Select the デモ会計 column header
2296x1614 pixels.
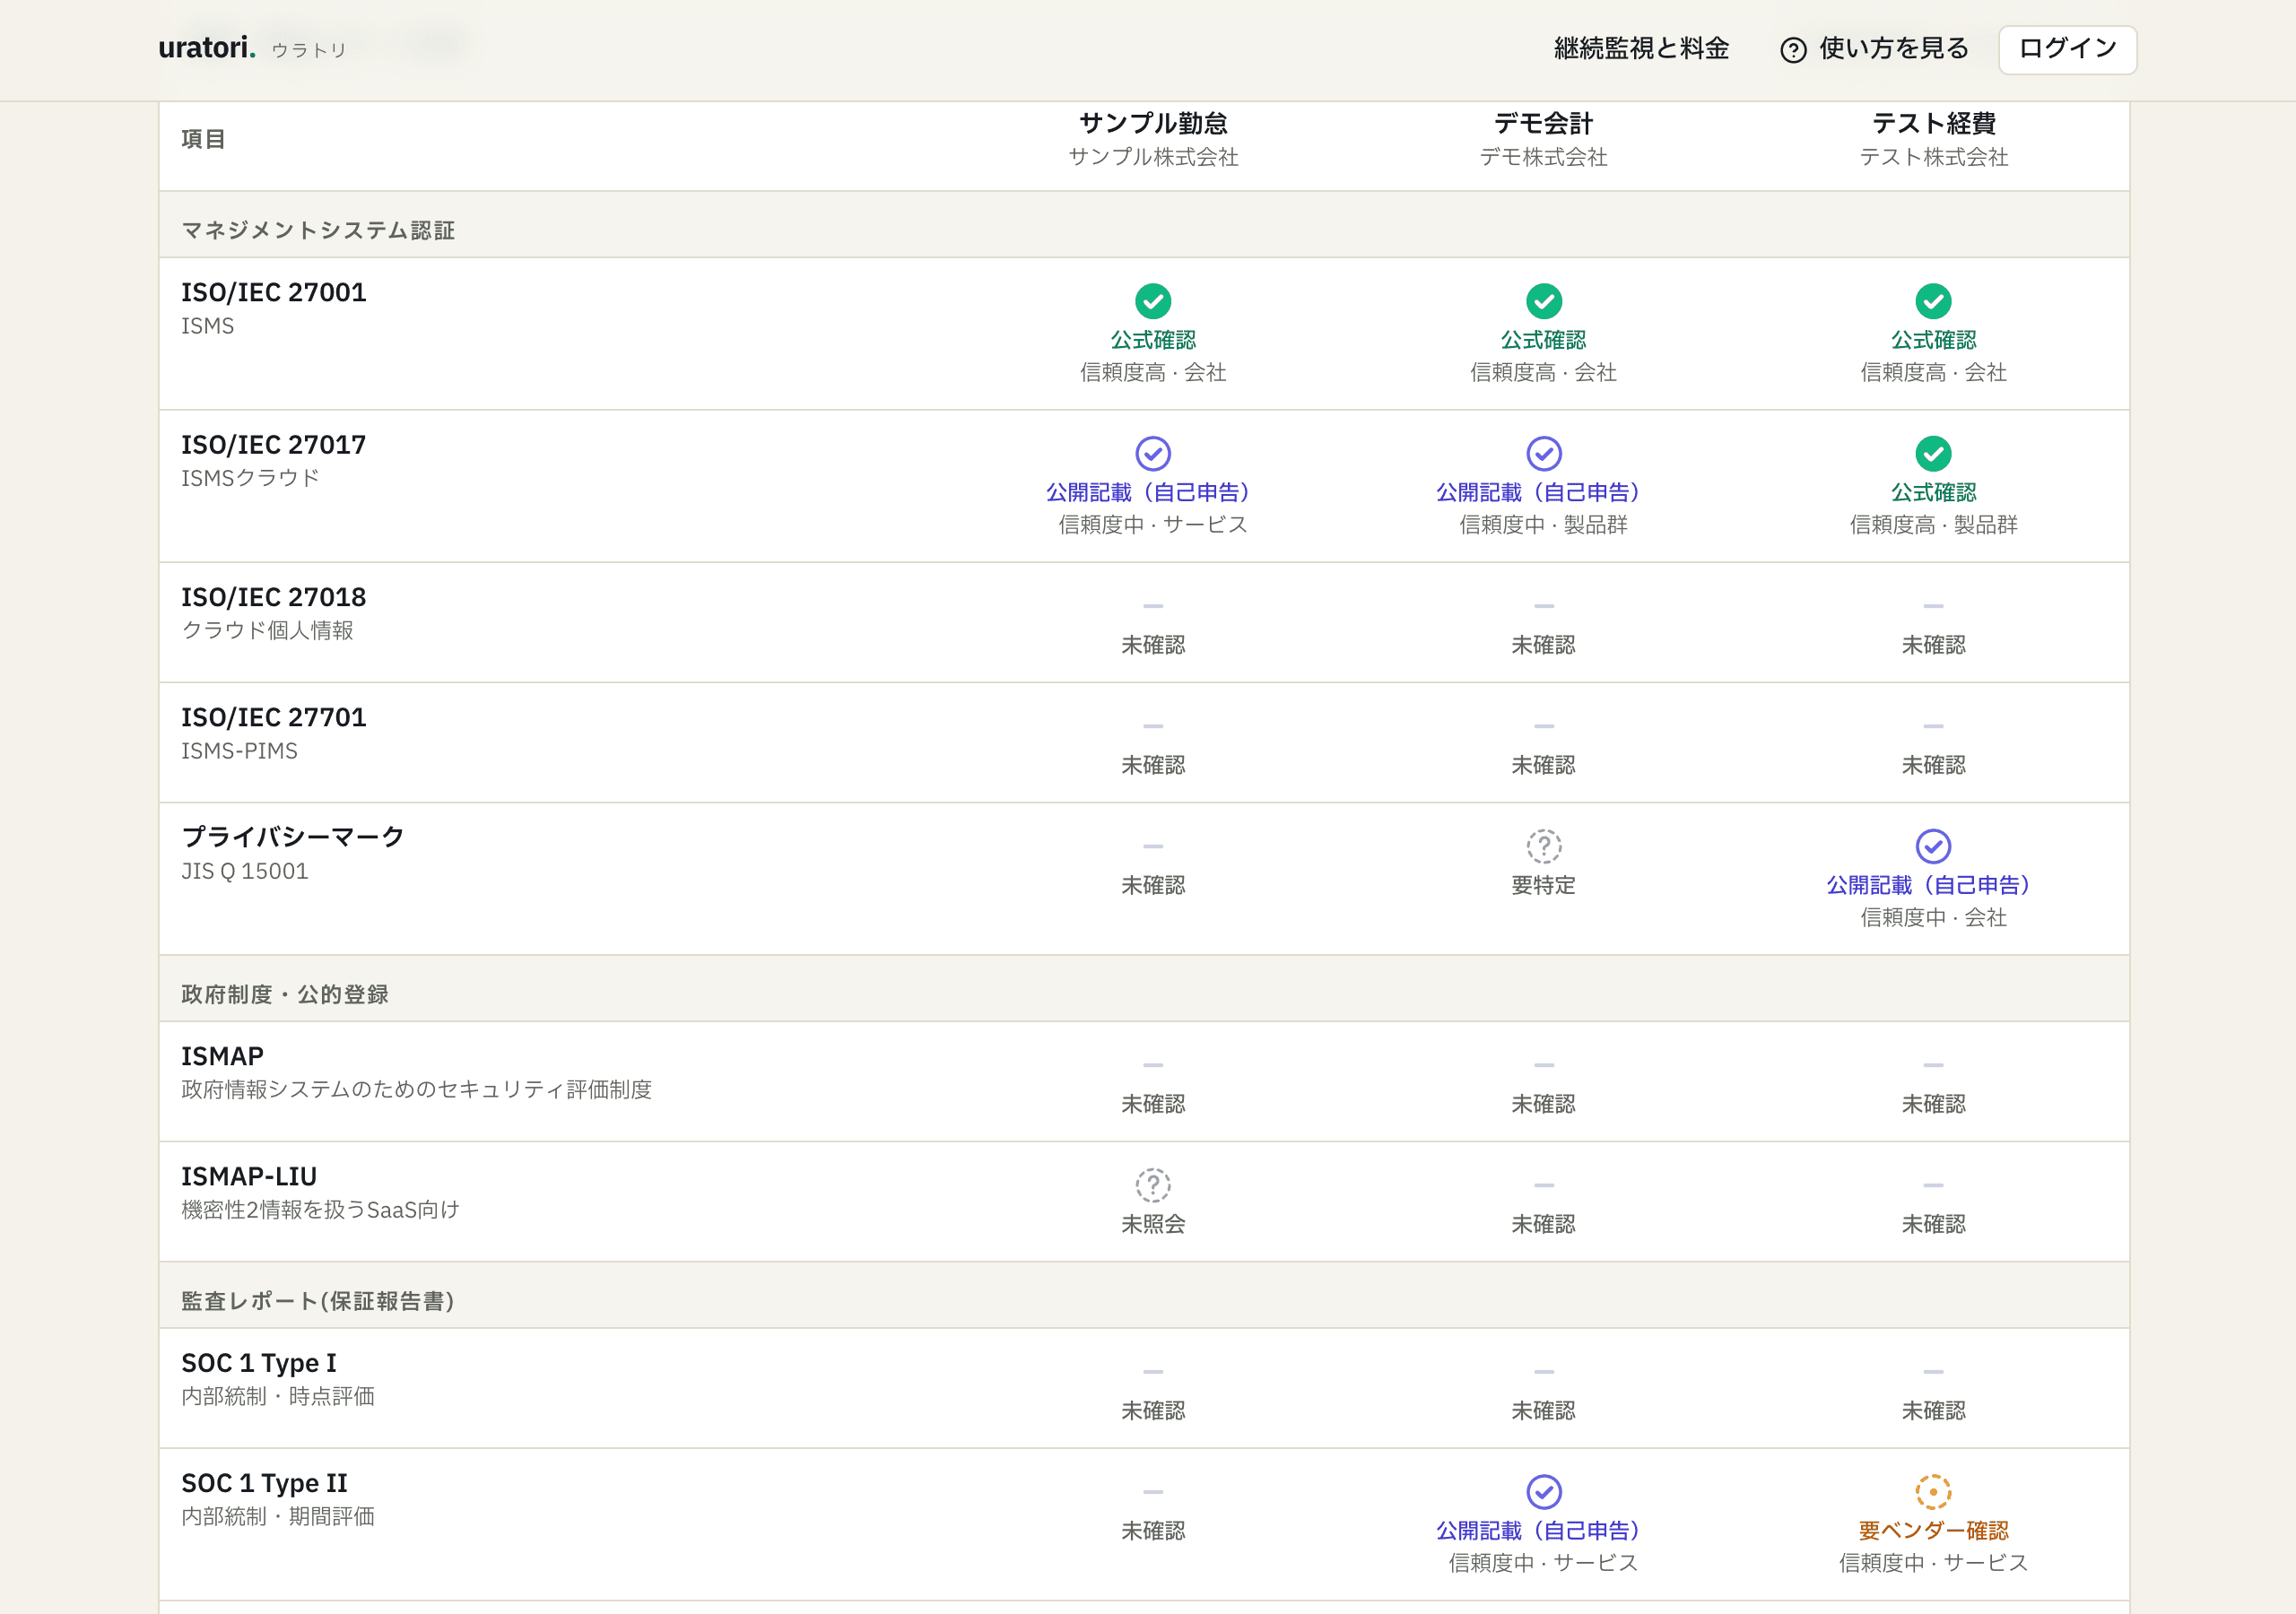(1543, 124)
